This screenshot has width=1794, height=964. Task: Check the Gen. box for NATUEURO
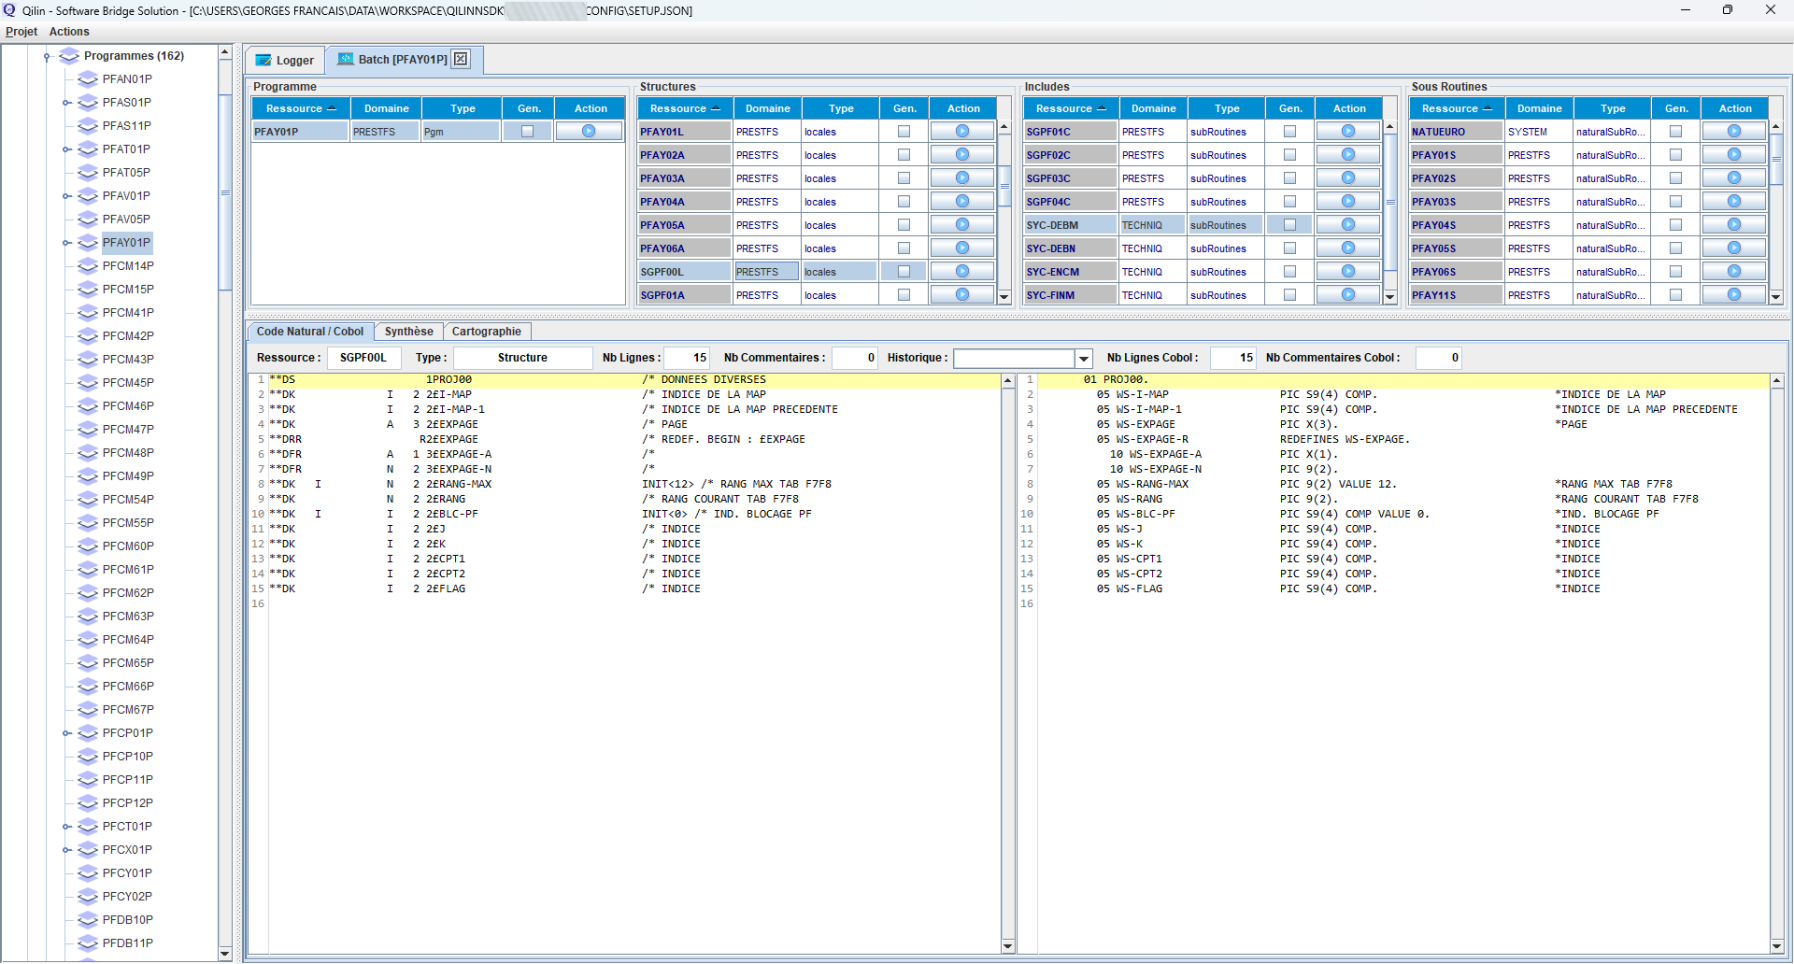[1676, 130]
